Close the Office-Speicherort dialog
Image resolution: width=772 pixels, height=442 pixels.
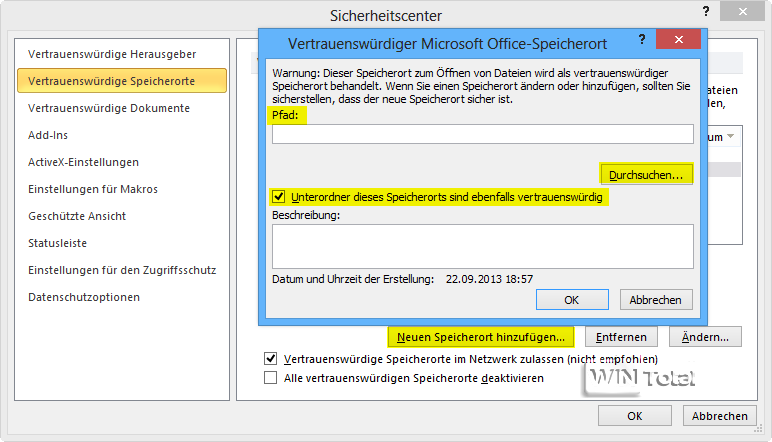click(x=679, y=41)
